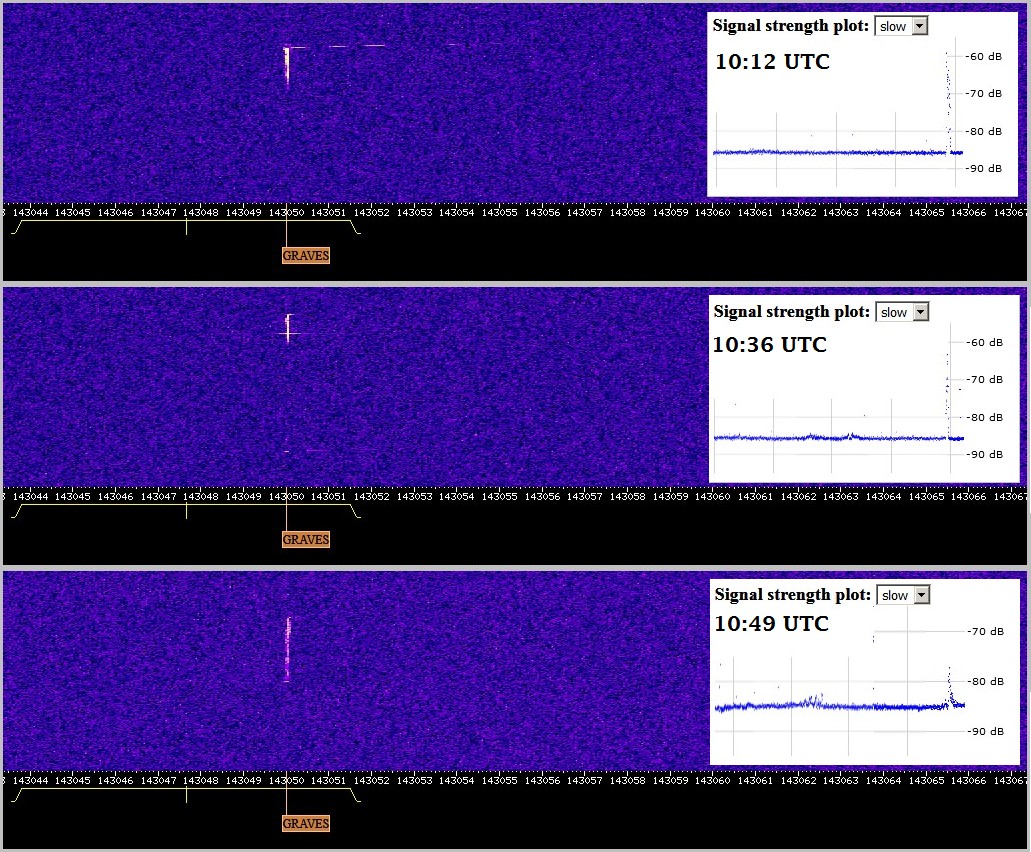The height and width of the screenshot is (852, 1031).
Task: Click the '-60 dB' label in the 10:12 UTC plot
Action: pyautogui.click(x=984, y=57)
